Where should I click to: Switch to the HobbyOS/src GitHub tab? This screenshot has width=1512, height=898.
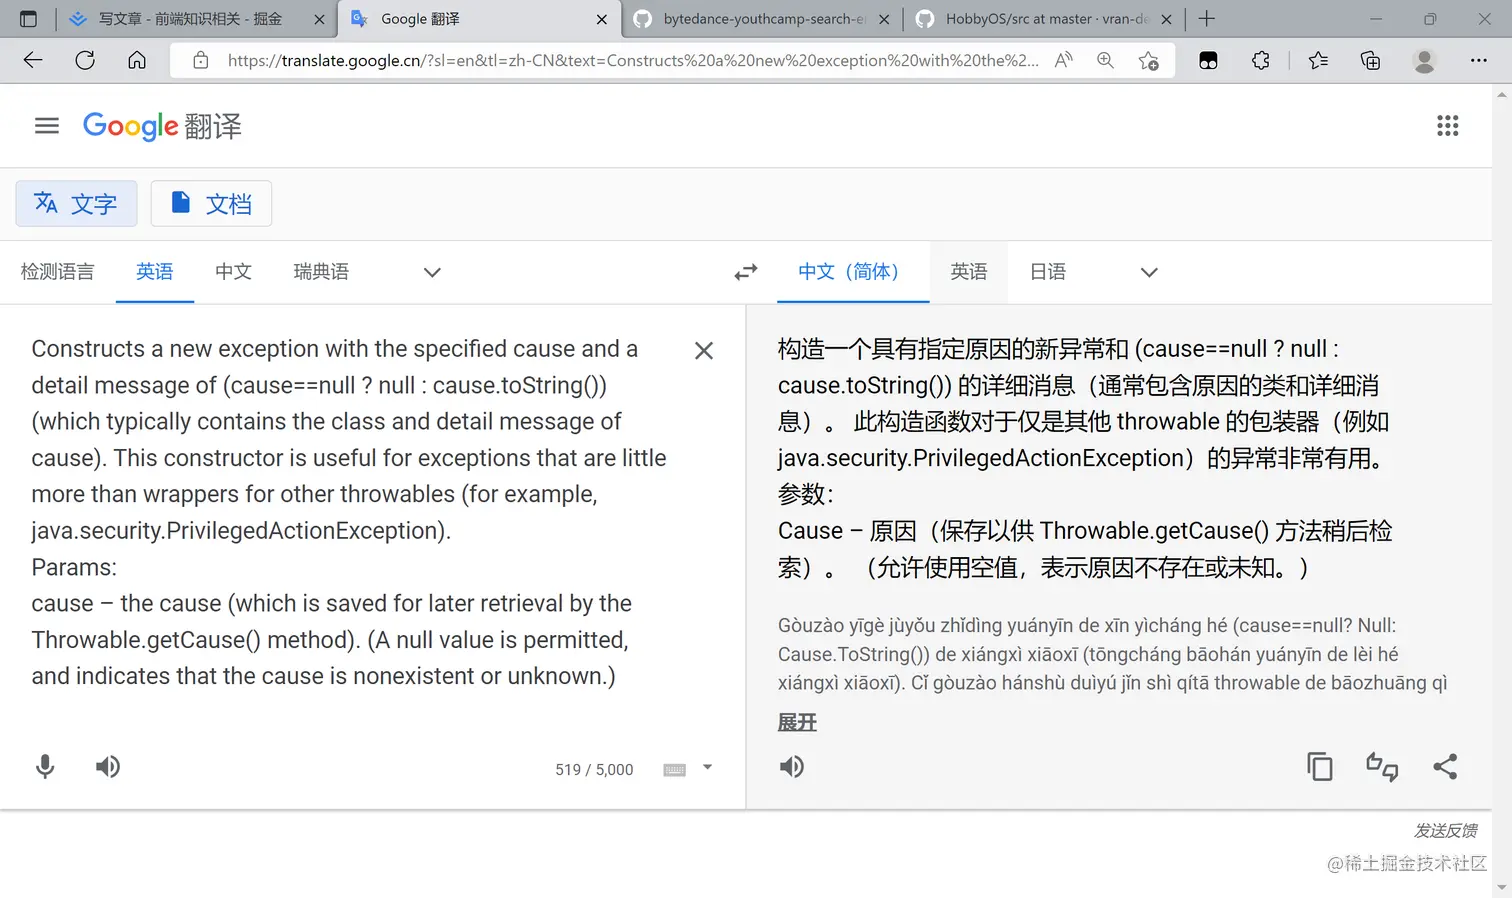coord(1044,19)
